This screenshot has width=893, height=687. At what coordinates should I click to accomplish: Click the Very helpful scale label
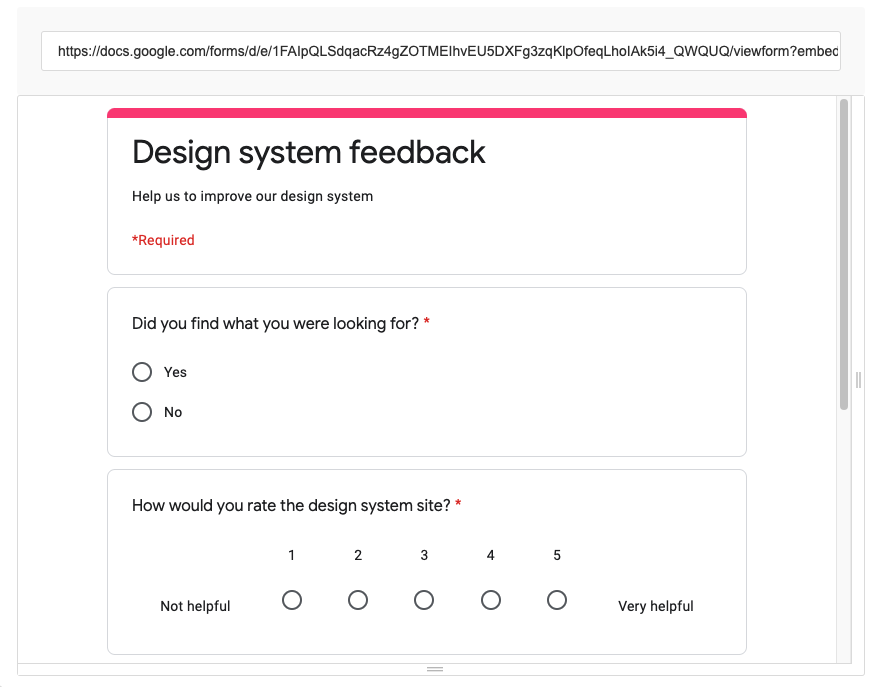pyautogui.click(x=655, y=605)
